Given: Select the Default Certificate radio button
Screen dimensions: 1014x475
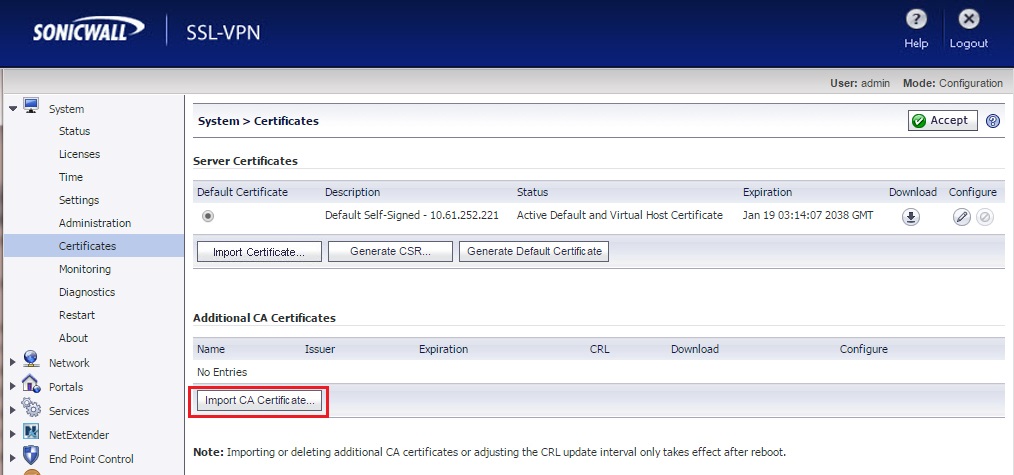Looking at the screenshot, I should click(208, 216).
